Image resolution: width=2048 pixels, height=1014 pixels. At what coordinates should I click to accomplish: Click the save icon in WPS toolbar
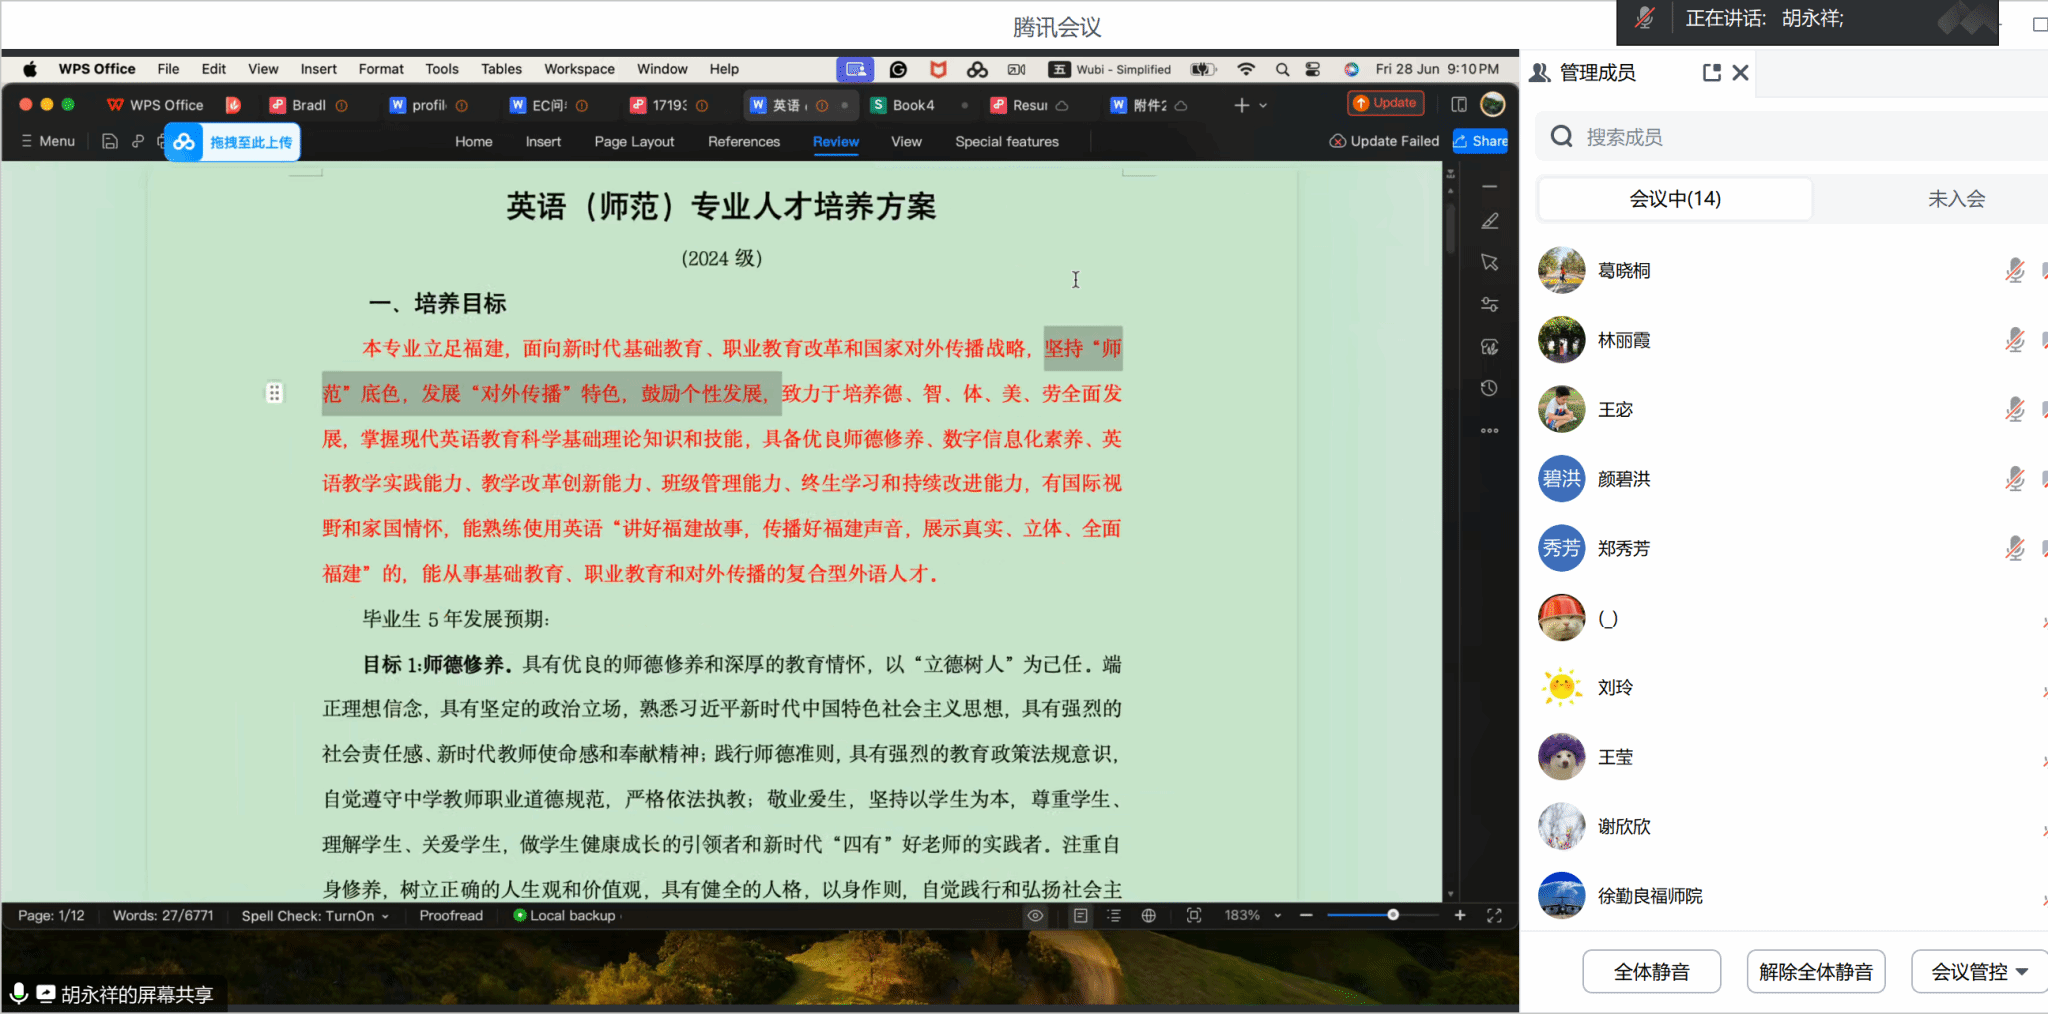click(x=110, y=142)
